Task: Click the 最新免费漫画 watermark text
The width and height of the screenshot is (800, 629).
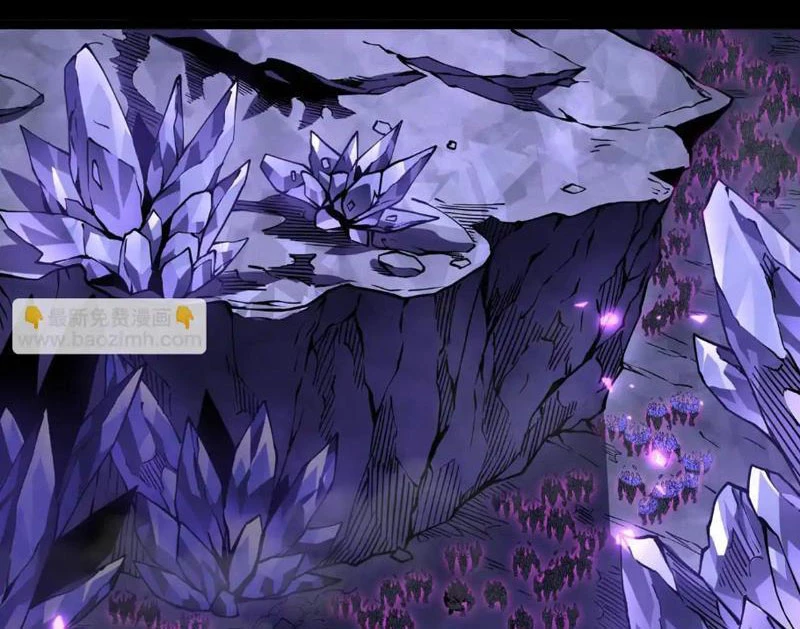Action: tap(108, 318)
